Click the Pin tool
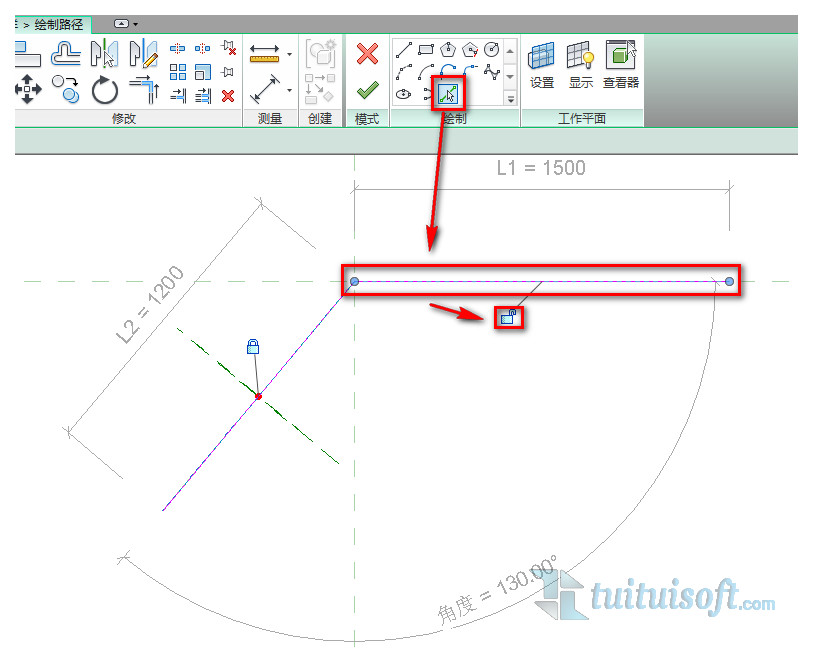The width and height of the screenshot is (813, 665). pos(228,72)
